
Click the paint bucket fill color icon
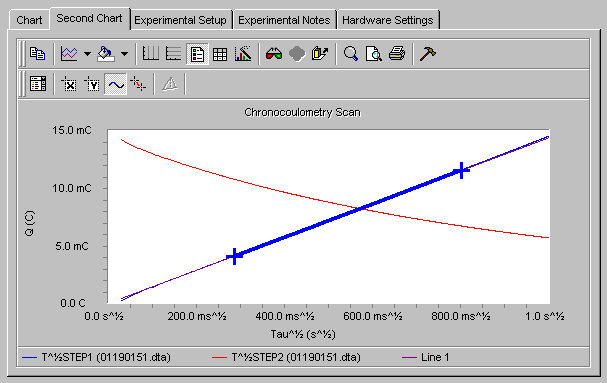[106, 53]
